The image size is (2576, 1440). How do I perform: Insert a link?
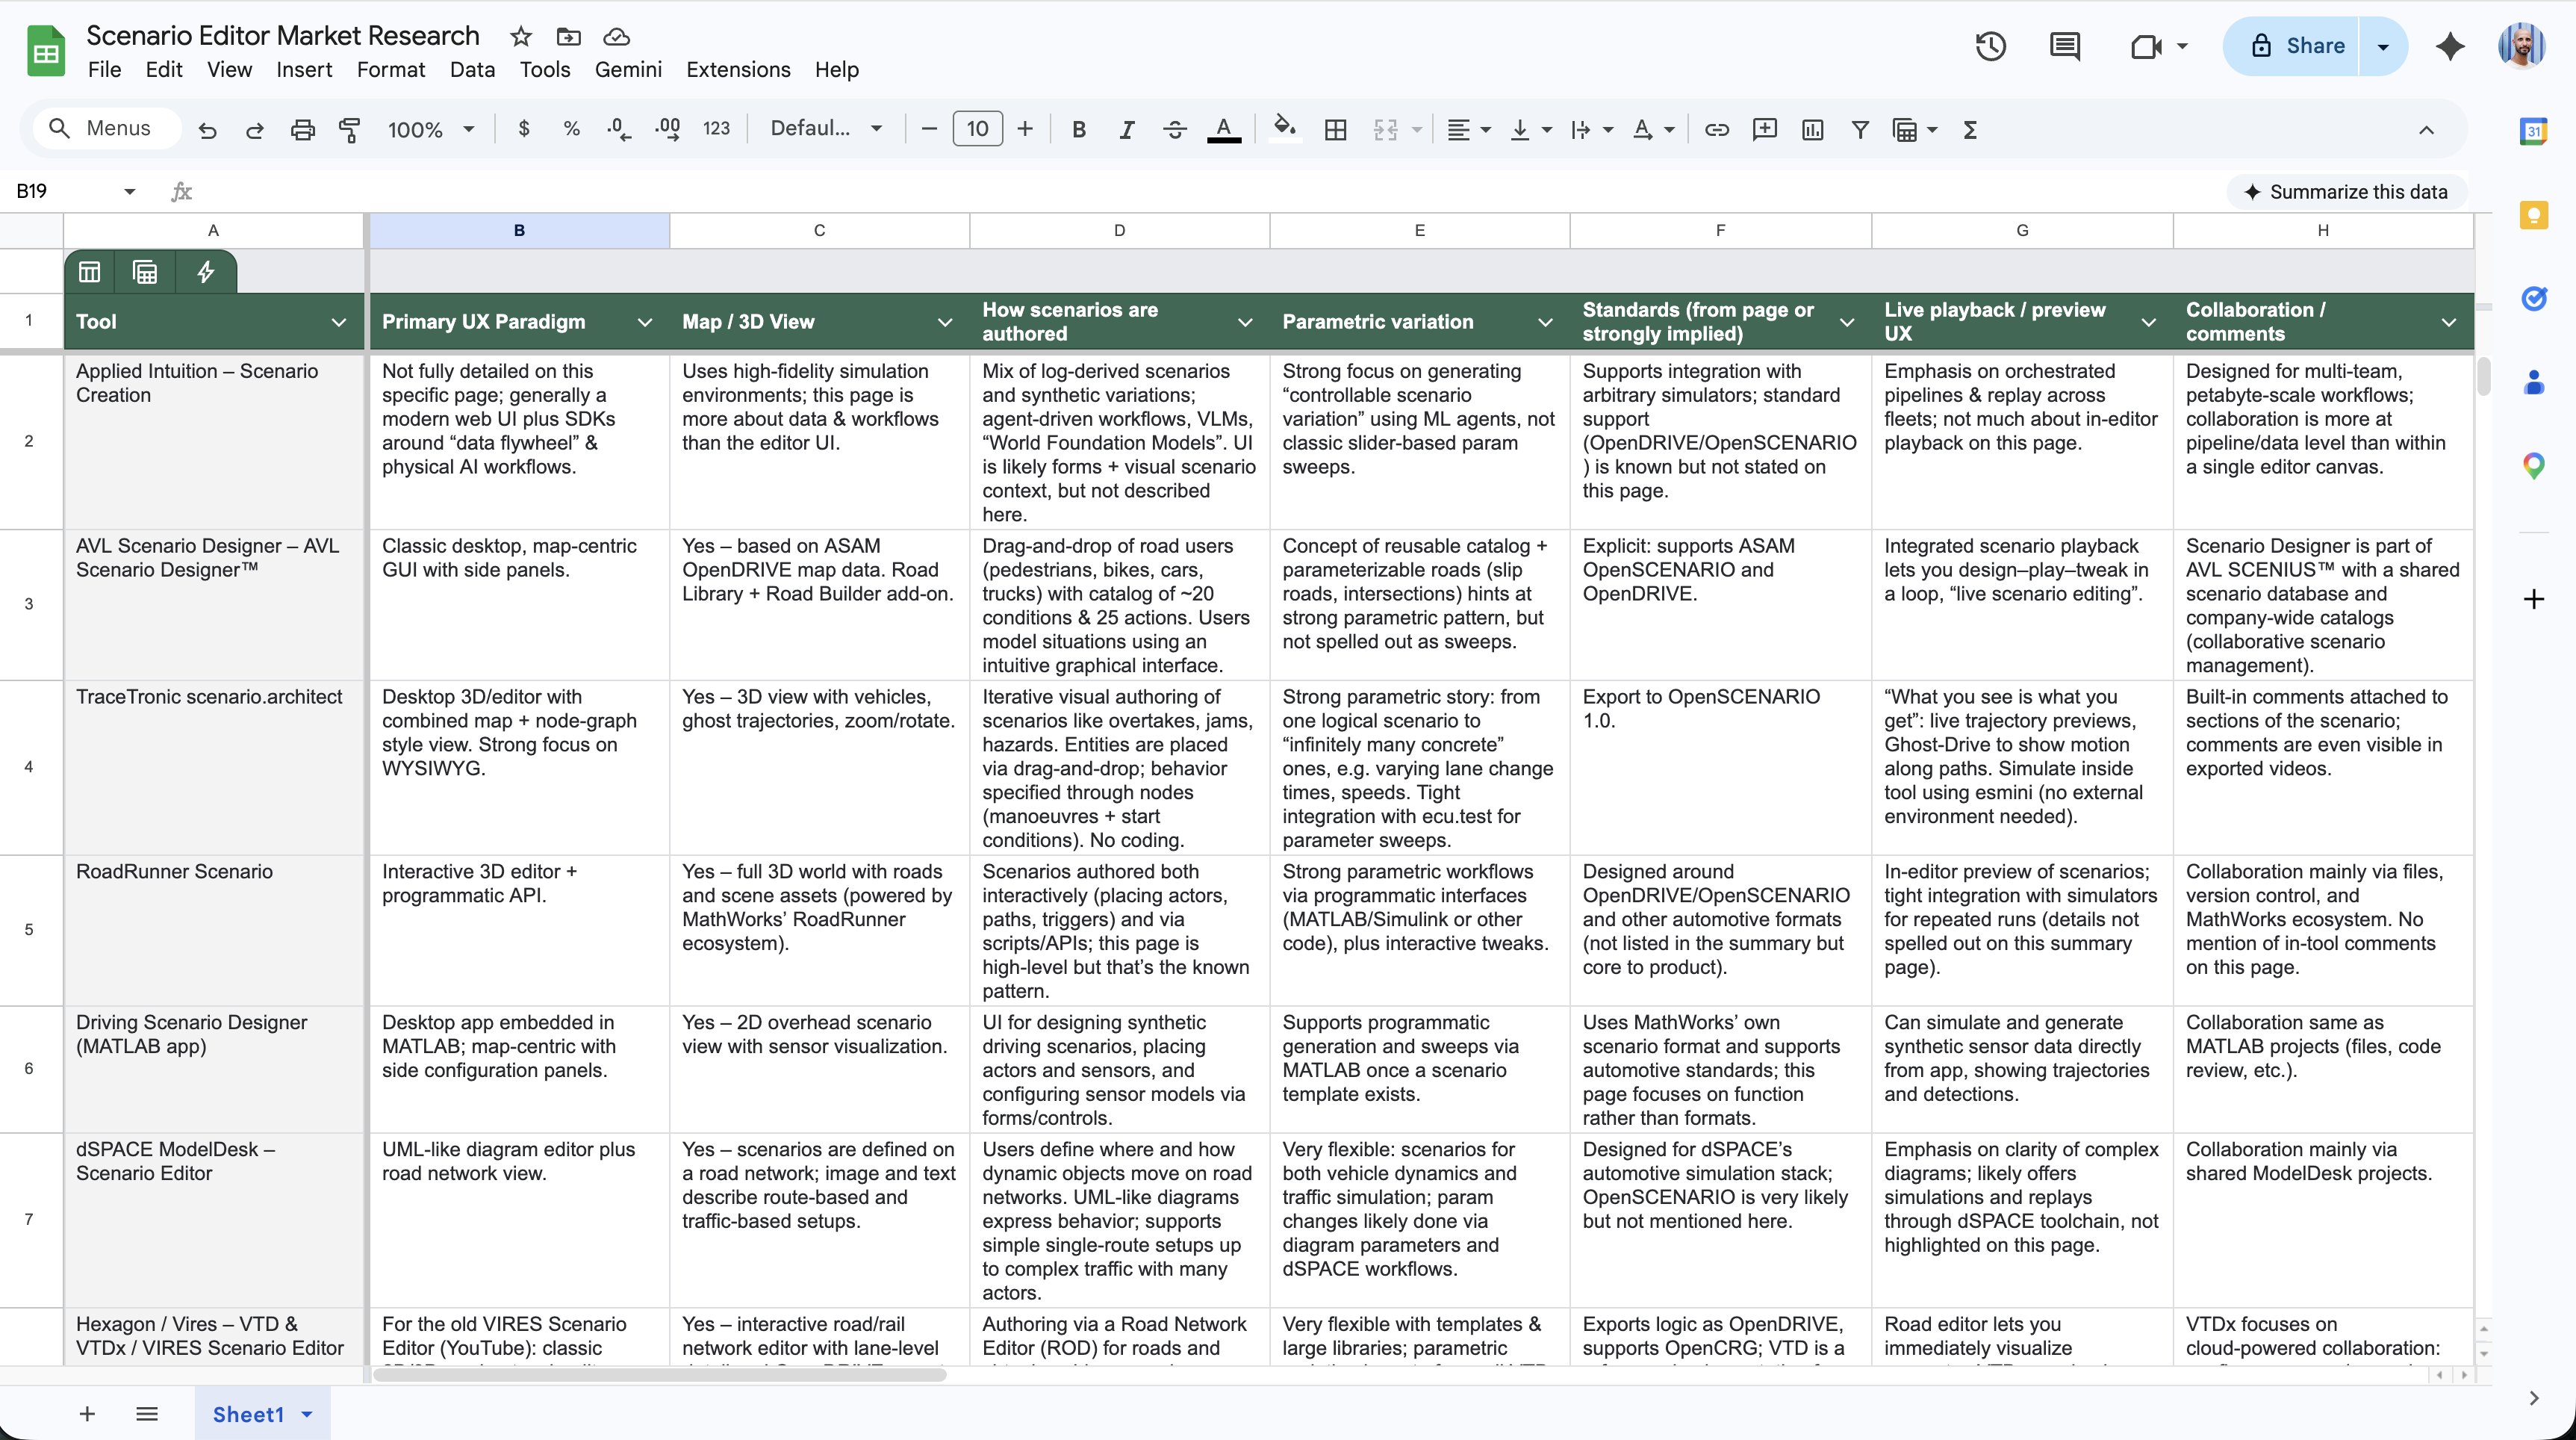coord(1717,129)
